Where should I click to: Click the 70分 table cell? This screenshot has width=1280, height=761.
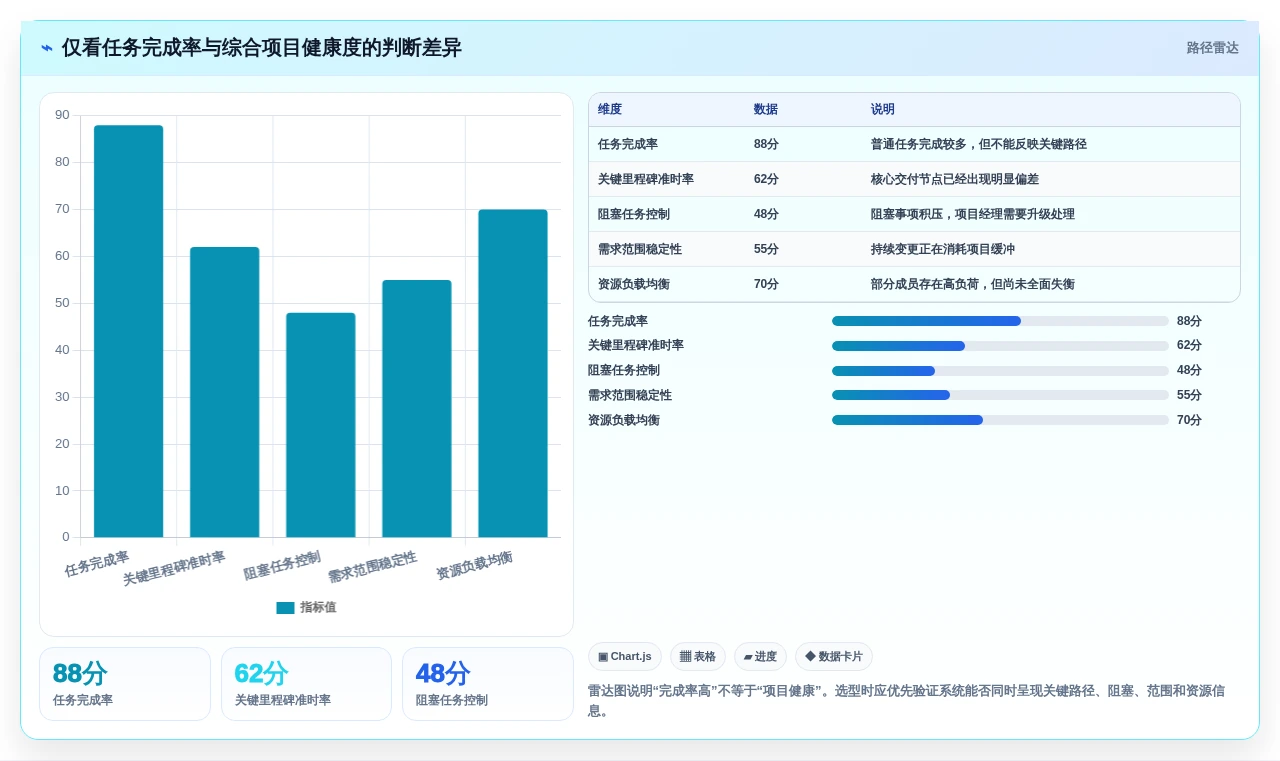pos(766,284)
